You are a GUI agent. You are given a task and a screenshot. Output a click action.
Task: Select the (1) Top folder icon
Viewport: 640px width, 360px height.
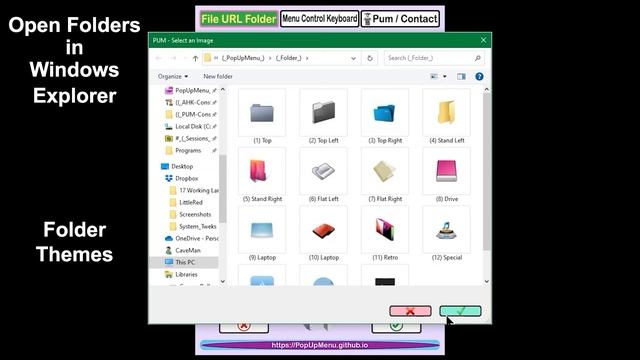pyautogui.click(x=262, y=113)
